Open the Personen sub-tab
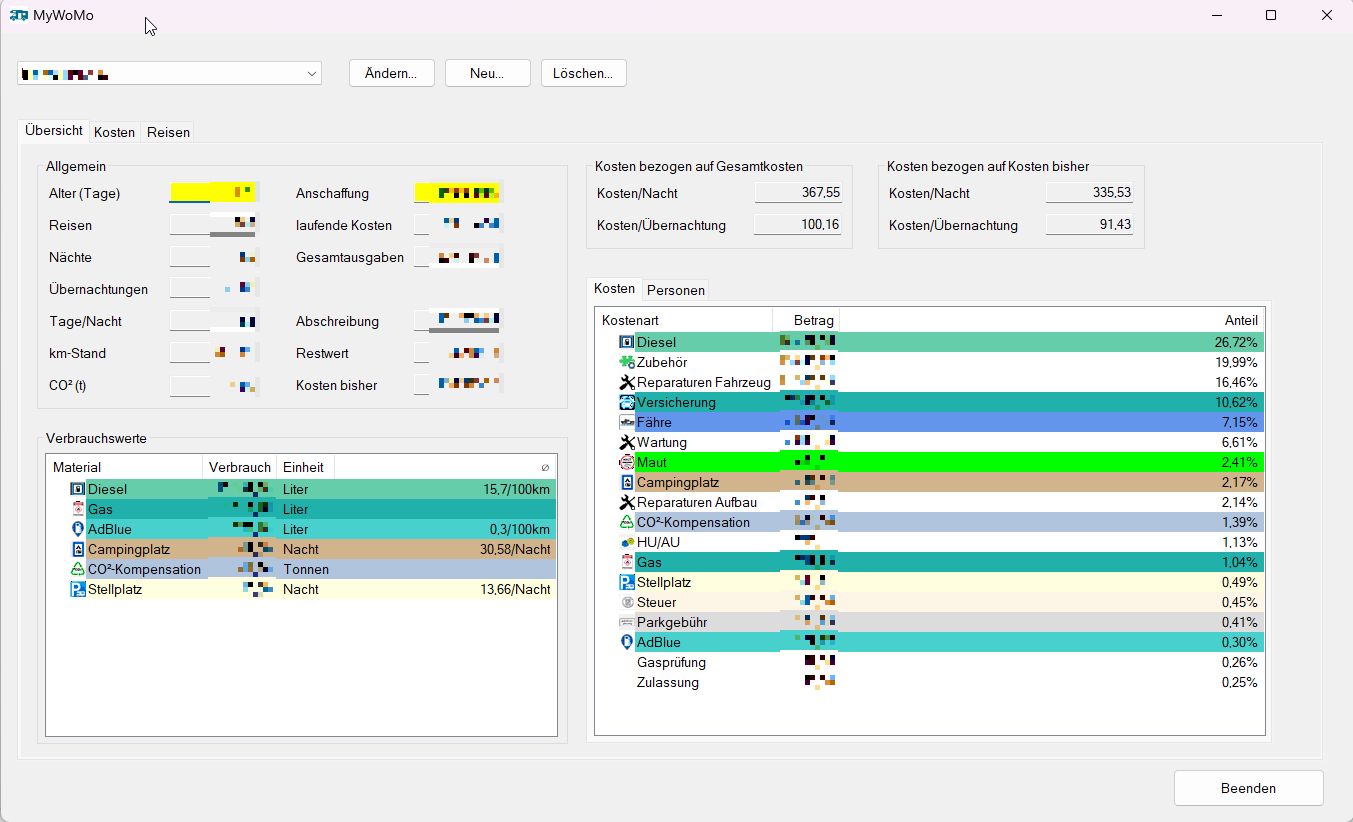The width and height of the screenshot is (1353, 822). (x=676, y=290)
